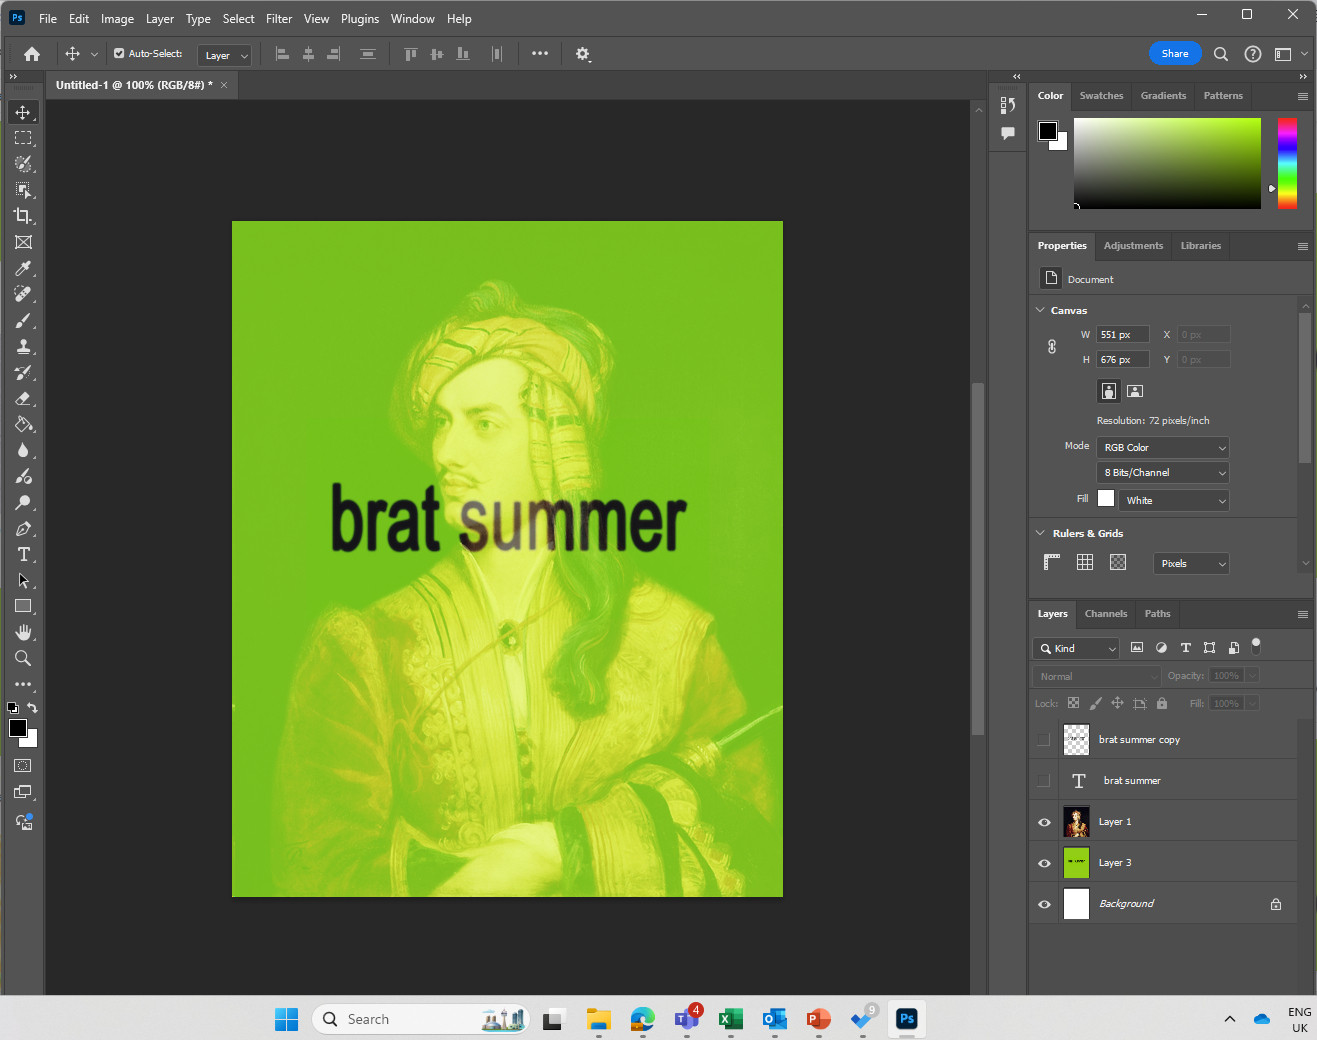Click the three-dots more options button
1317x1040 pixels.
click(540, 54)
